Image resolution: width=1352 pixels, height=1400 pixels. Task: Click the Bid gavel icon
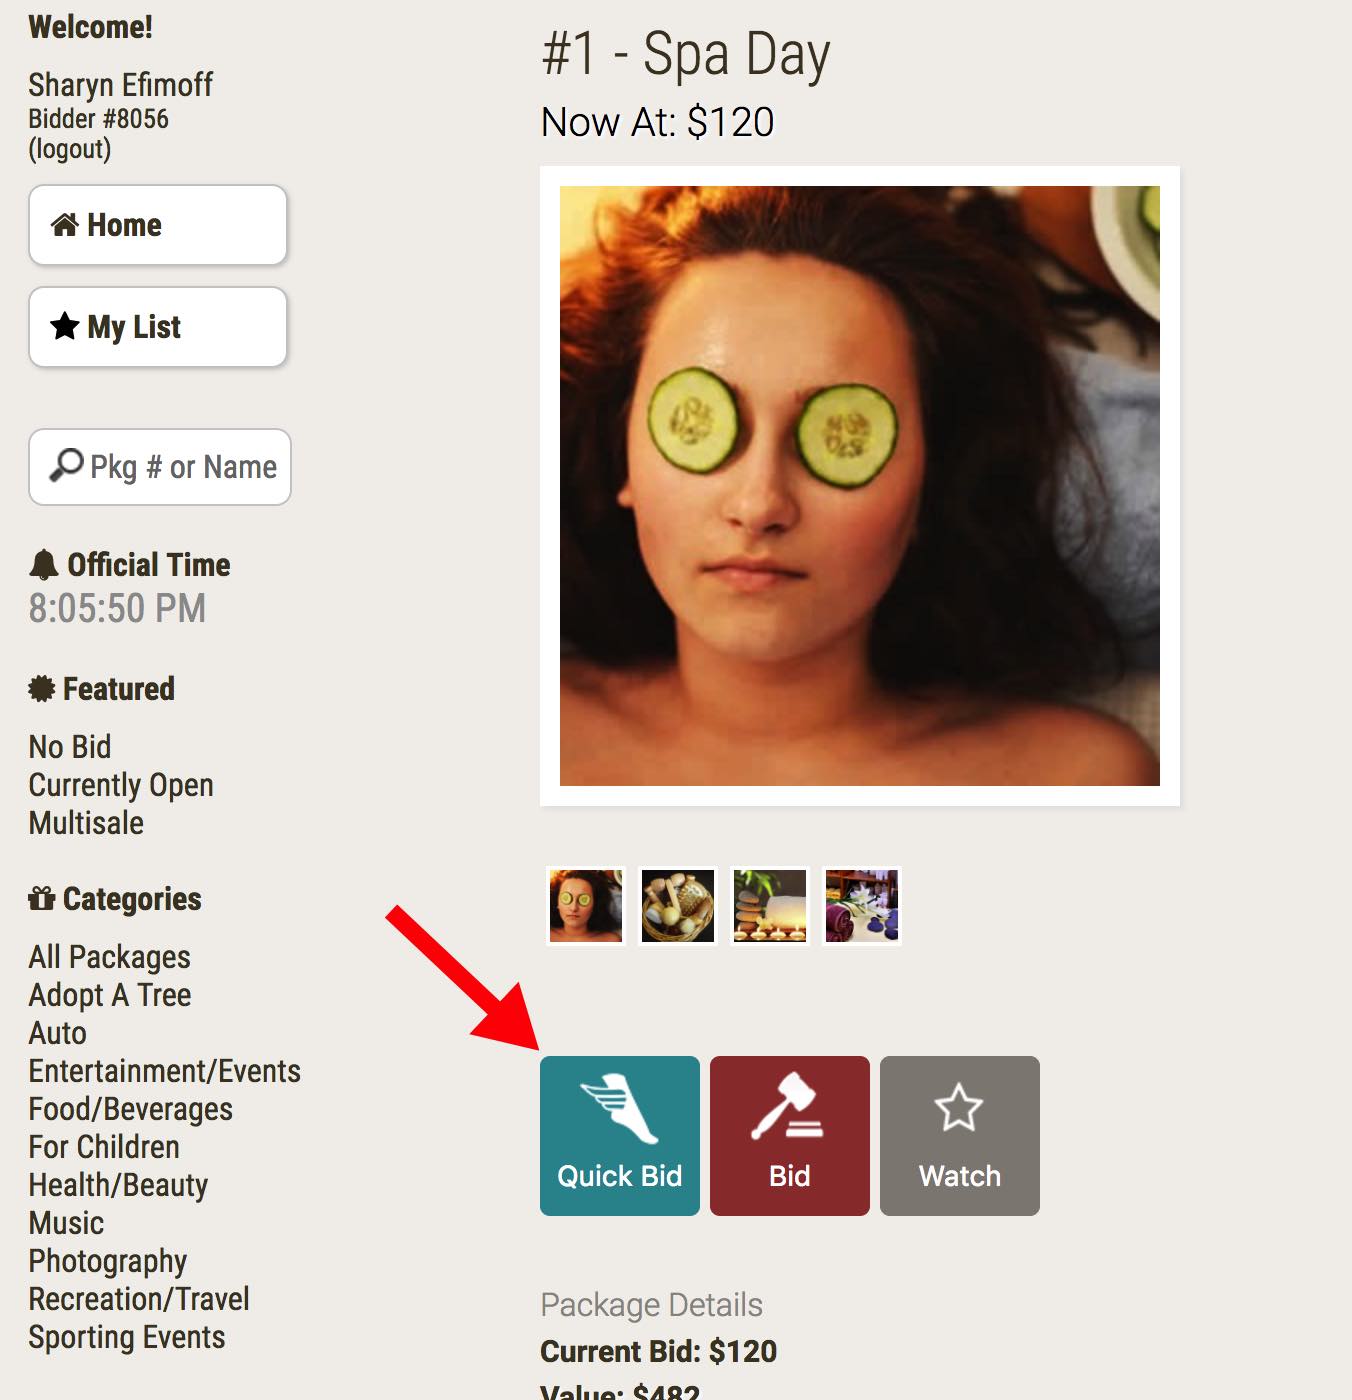click(x=788, y=1106)
